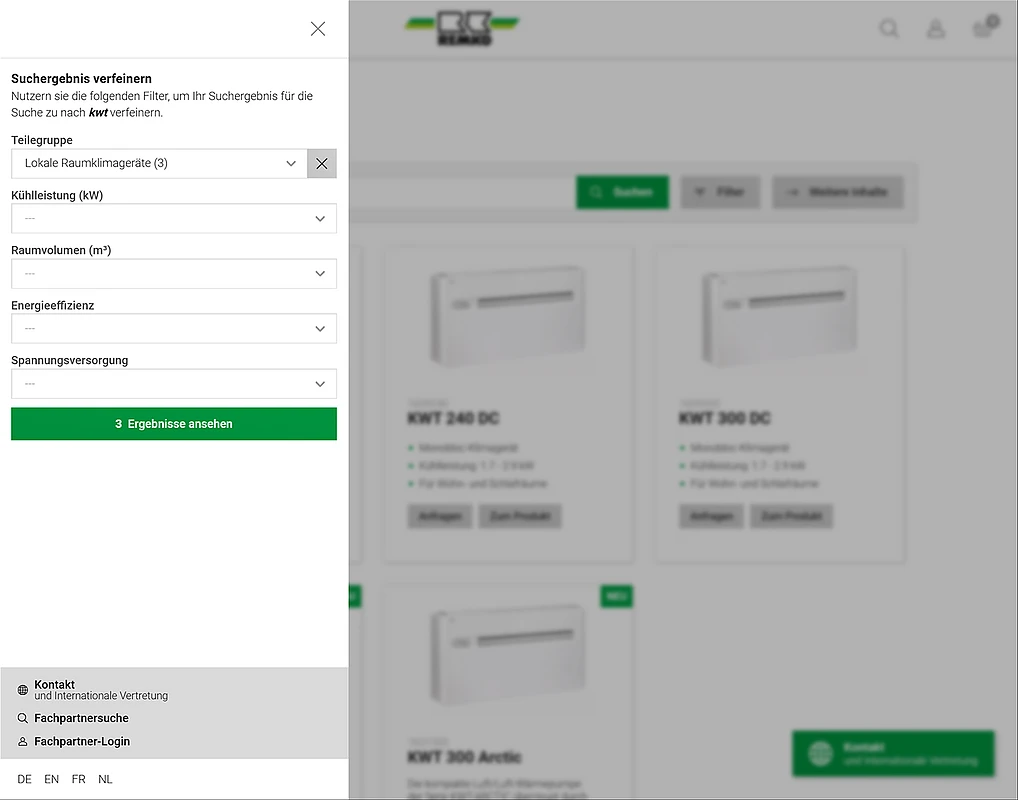This screenshot has width=1018, height=800.
Task: Open Kontakt und Internationale Vertretung link
Action: point(100,690)
